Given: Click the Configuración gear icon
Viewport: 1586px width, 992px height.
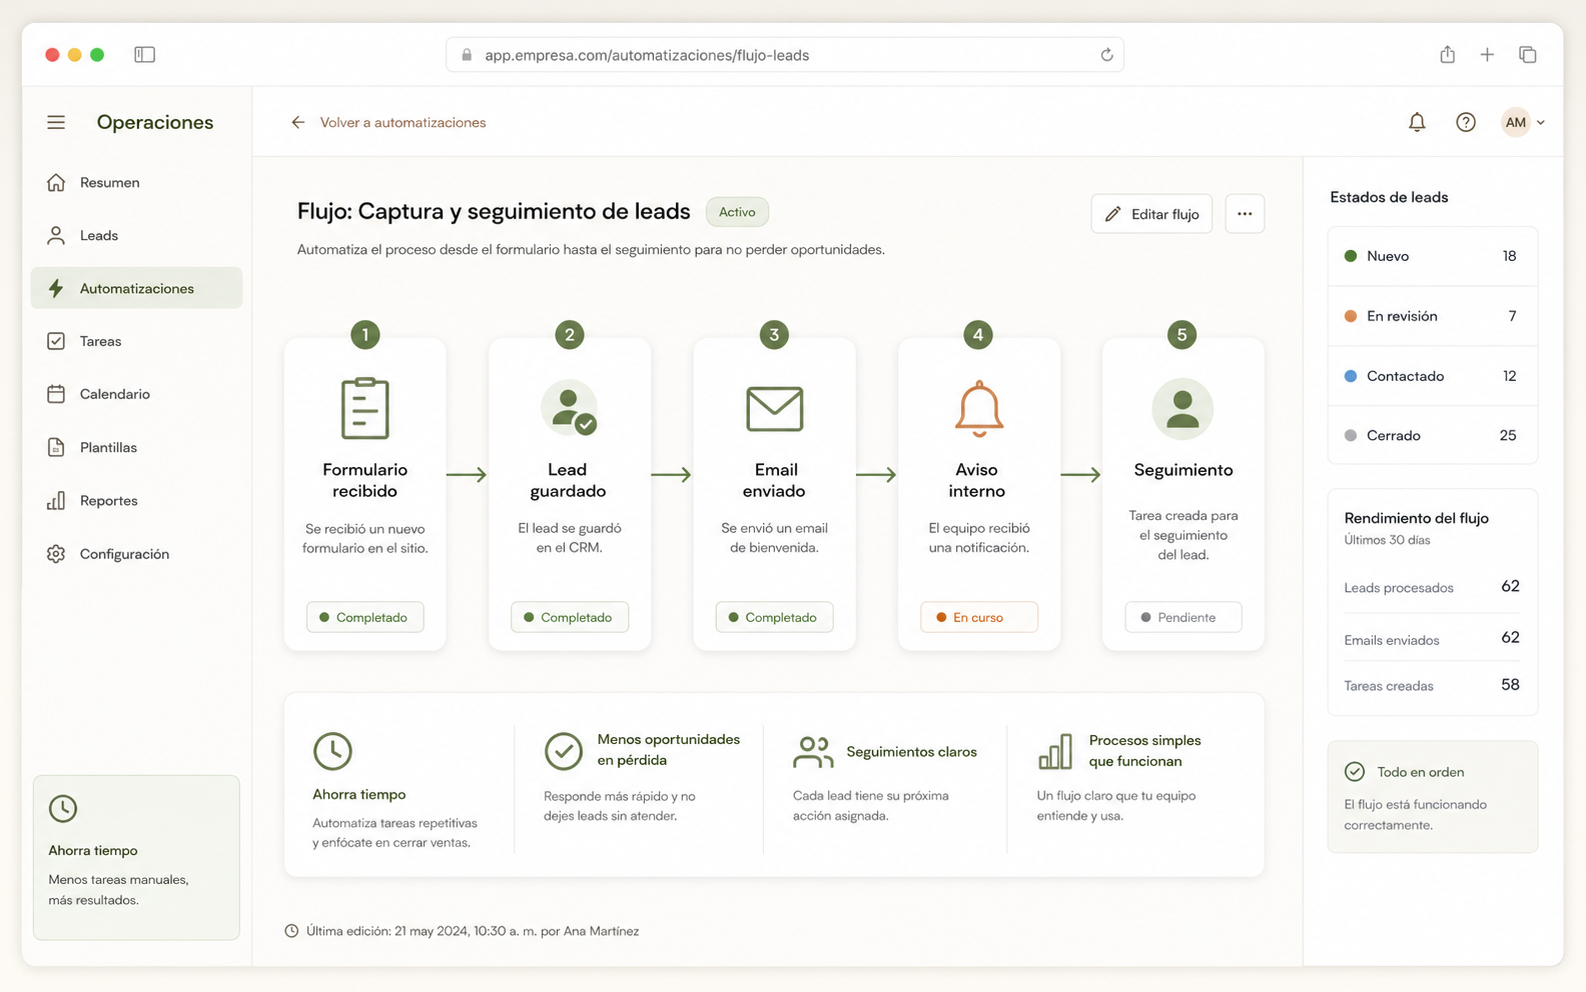Looking at the screenshot, I should pos(56,553).
